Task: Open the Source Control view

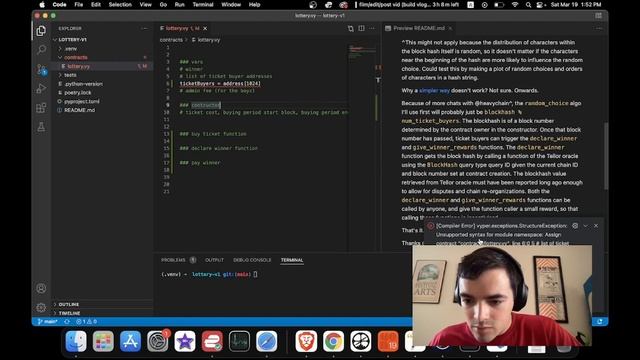Action: tap(41, 69)
